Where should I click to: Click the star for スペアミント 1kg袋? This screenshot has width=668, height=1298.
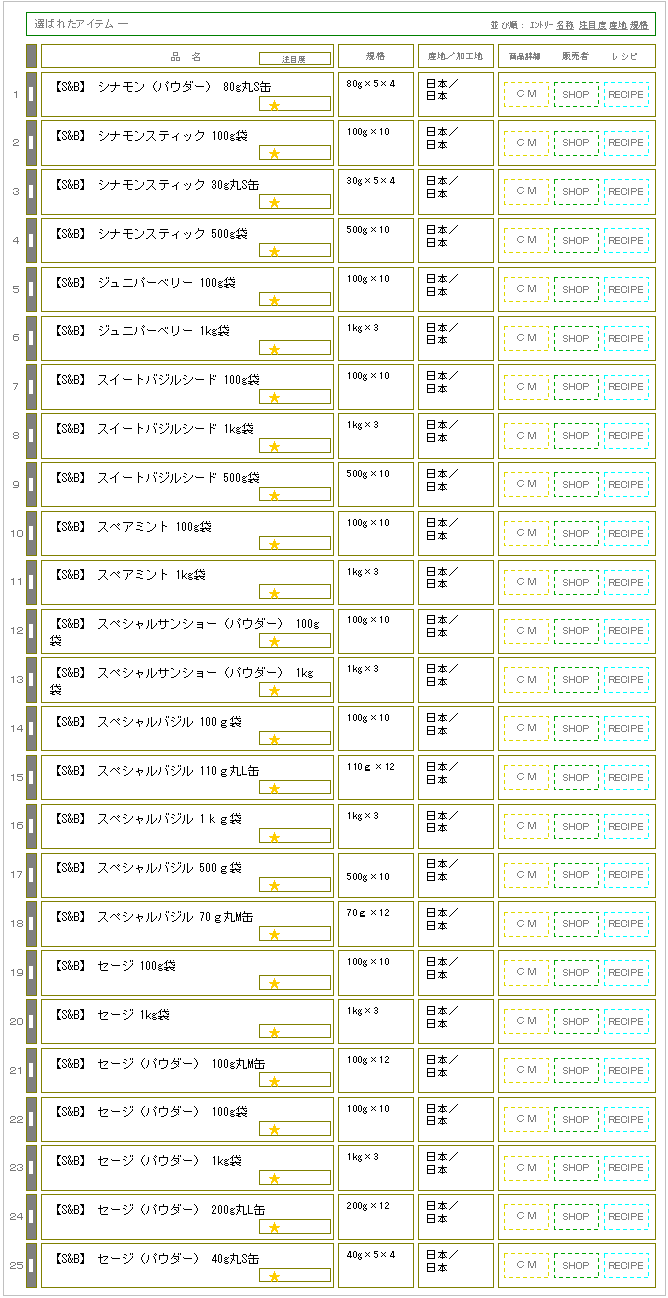pyautogui.click(x=274, y=593)
